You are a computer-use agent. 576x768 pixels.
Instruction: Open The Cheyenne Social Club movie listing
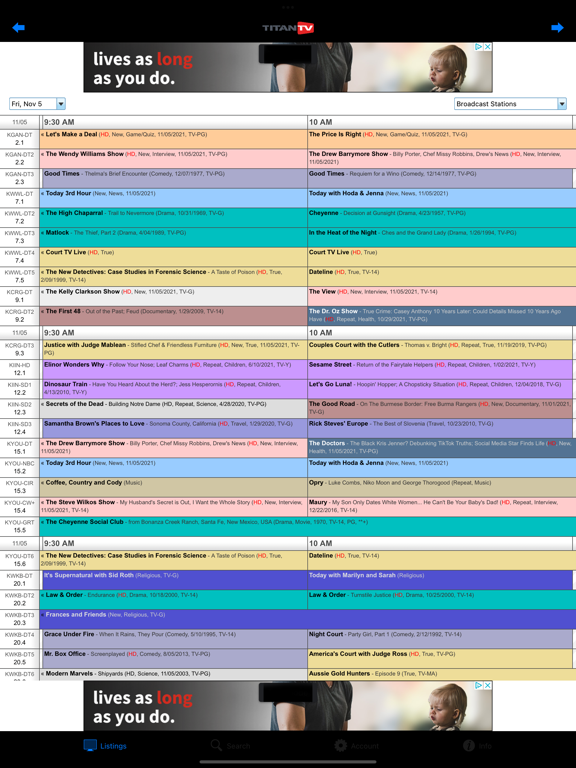point(308,526)
